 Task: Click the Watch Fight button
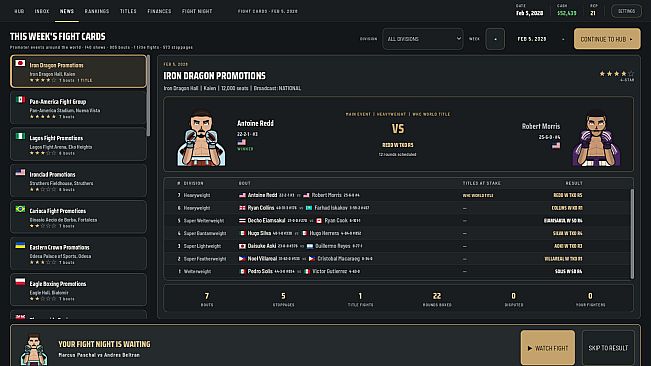tap(548, 348)
